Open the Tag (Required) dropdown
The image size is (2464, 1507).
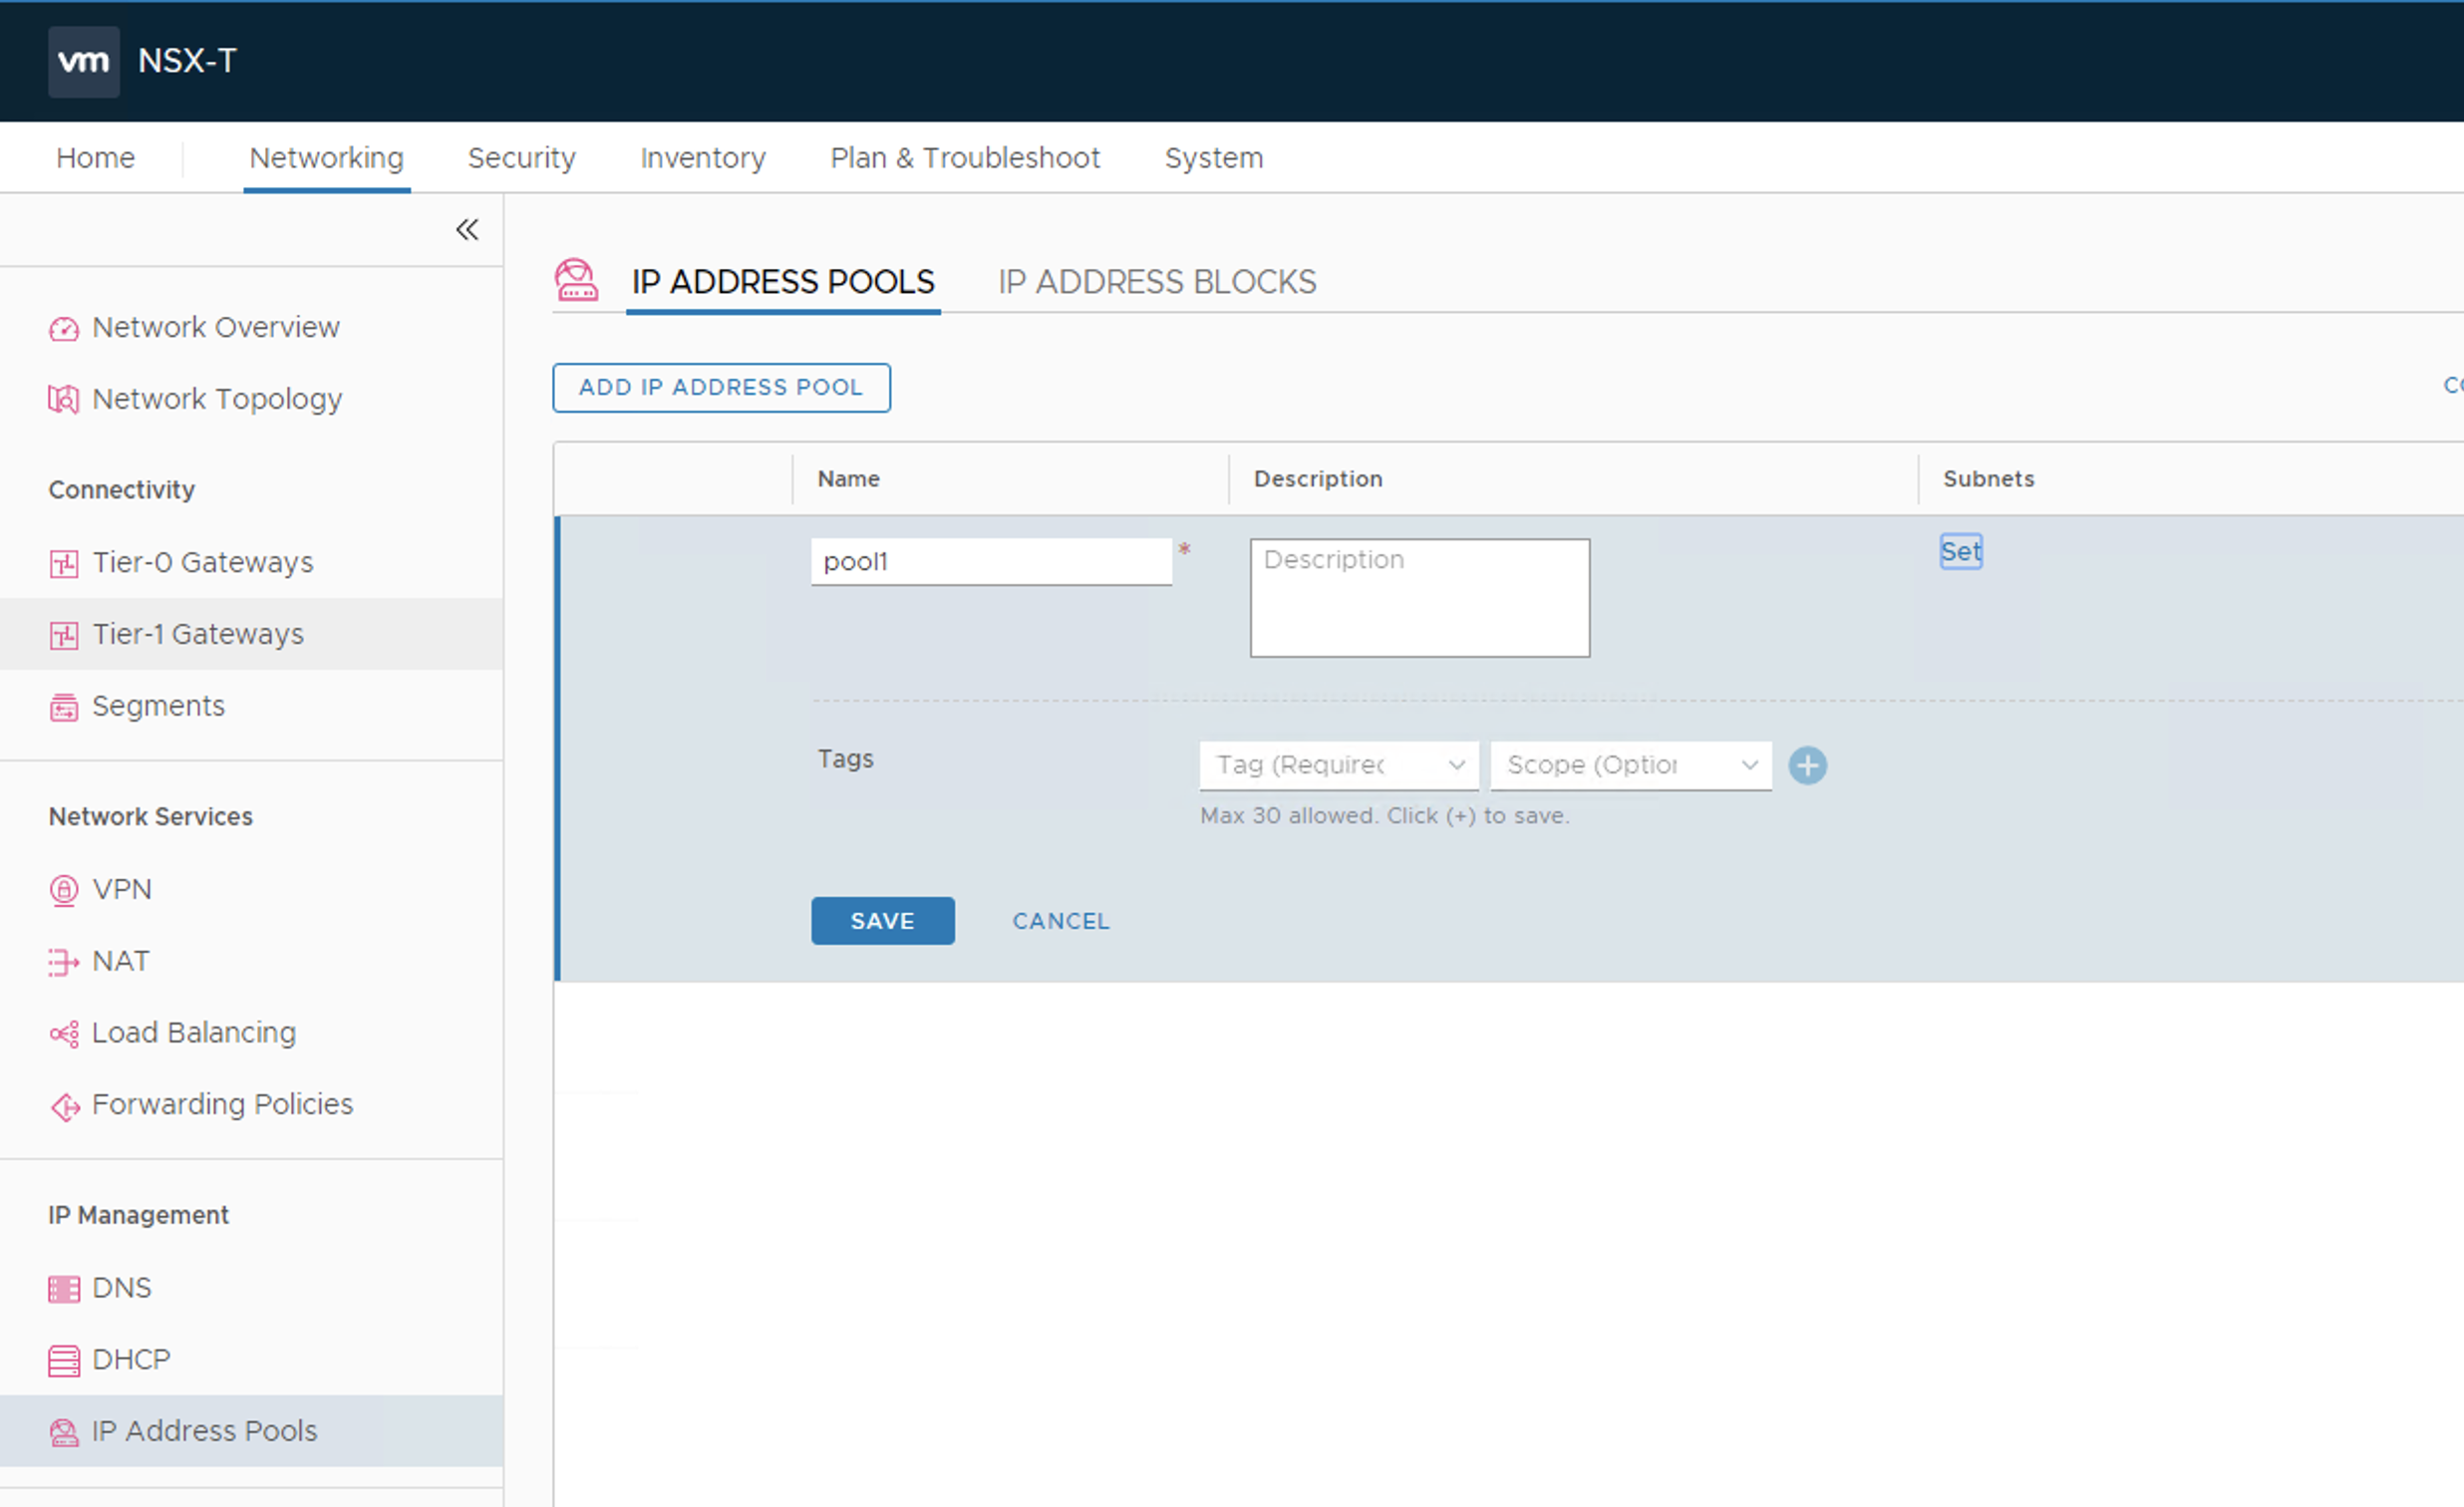[x=1338, y=765]
